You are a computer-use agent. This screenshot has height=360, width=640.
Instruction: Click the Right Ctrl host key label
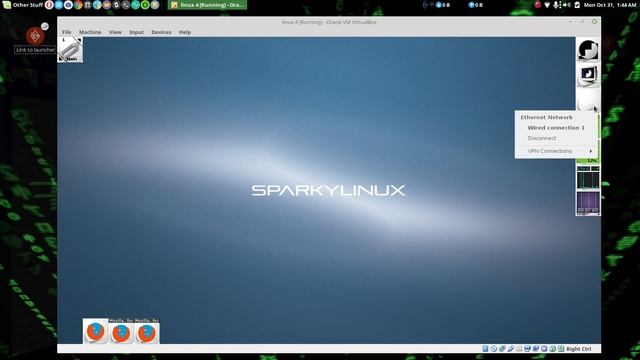pos(579,349)
